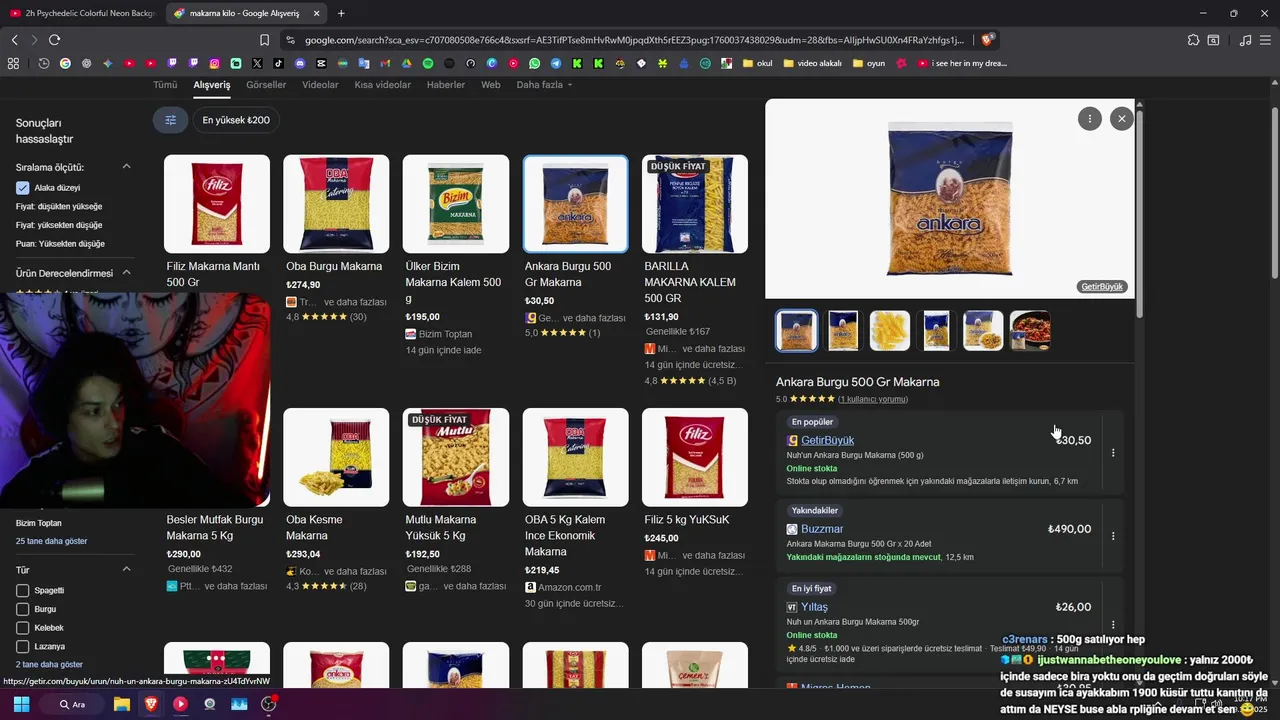Open the apps grid icon in the bookmarks bar

click(13, 63)
